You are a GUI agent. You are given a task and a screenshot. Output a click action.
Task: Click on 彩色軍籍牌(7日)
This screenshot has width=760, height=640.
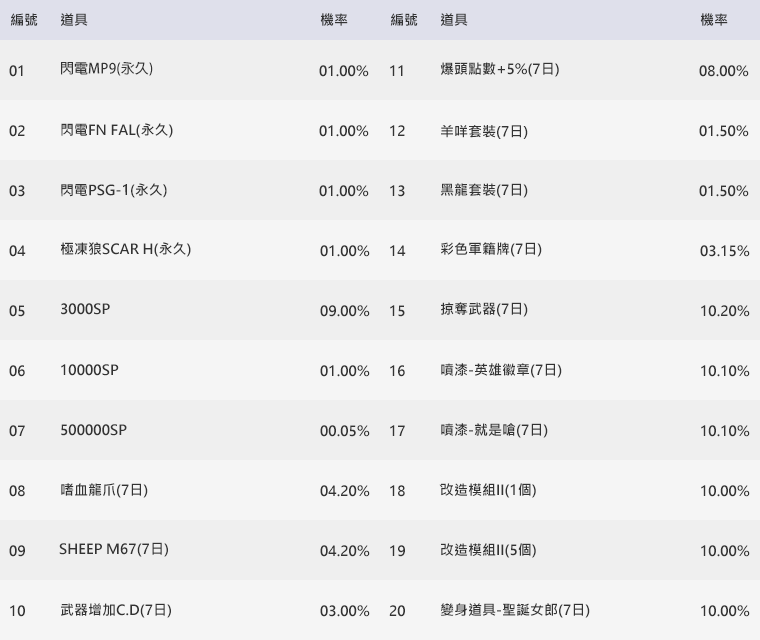(x=491, y=250)
